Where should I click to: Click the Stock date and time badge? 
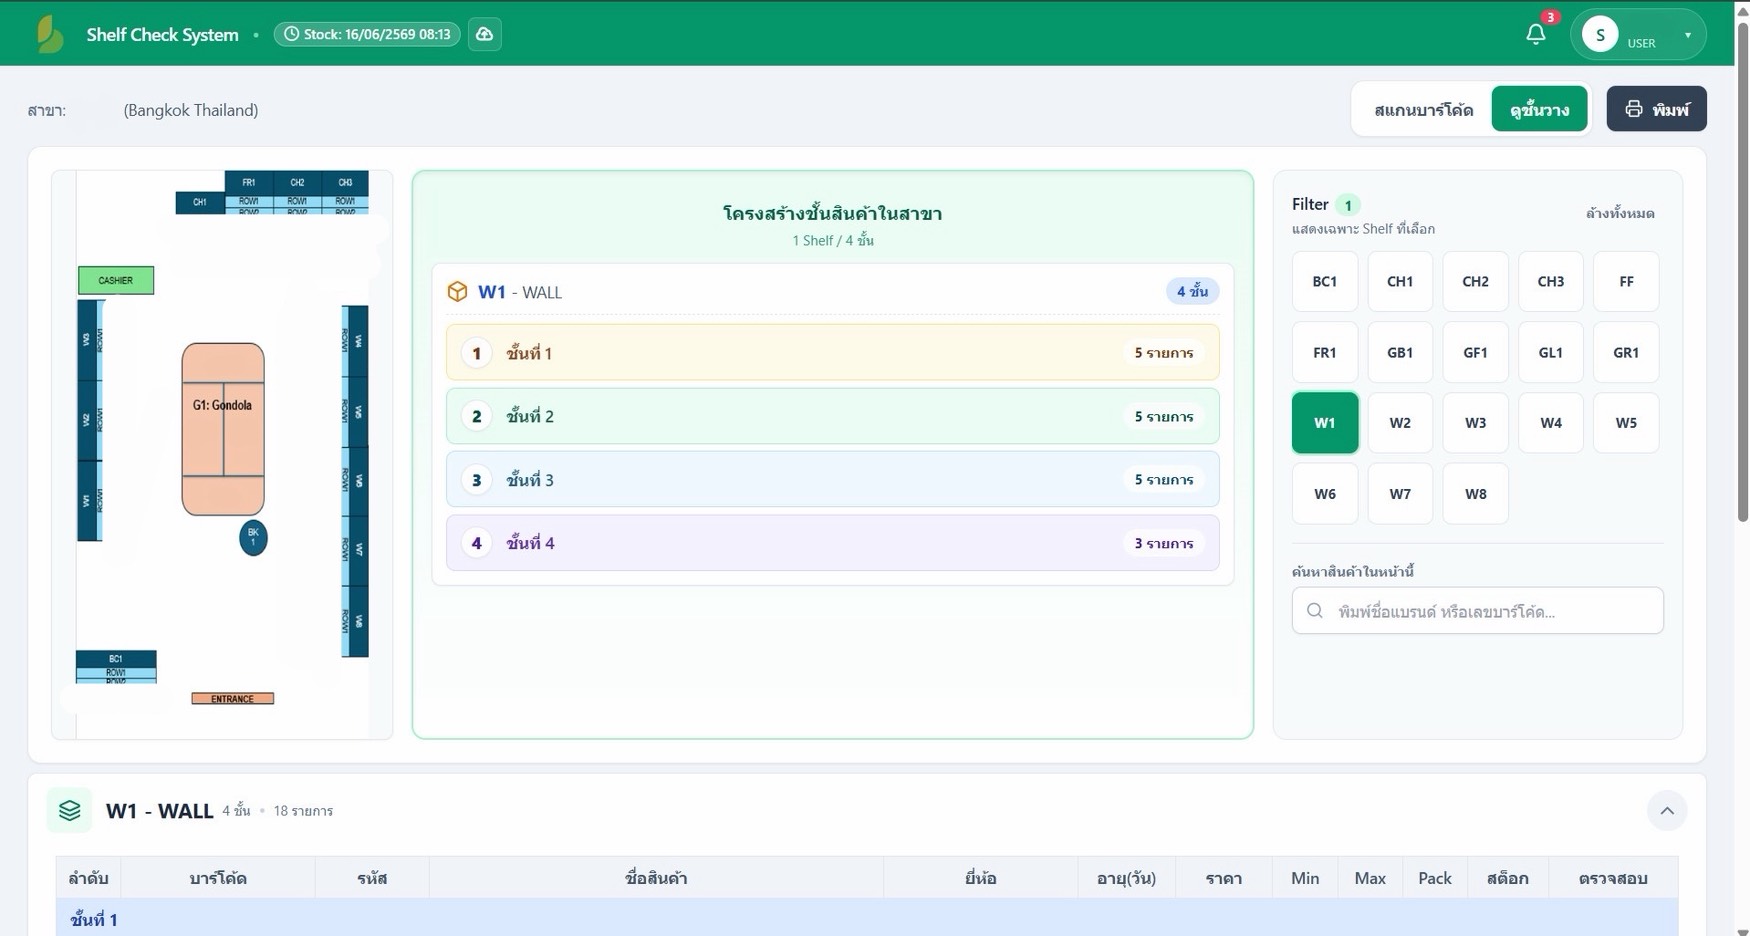[367, 34]
